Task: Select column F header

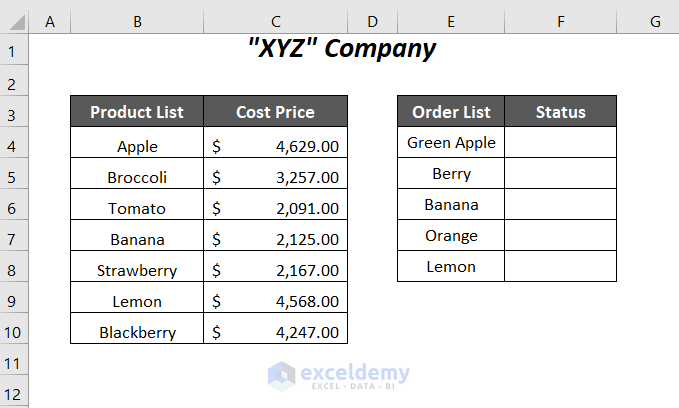Action: tap(561, 21)
